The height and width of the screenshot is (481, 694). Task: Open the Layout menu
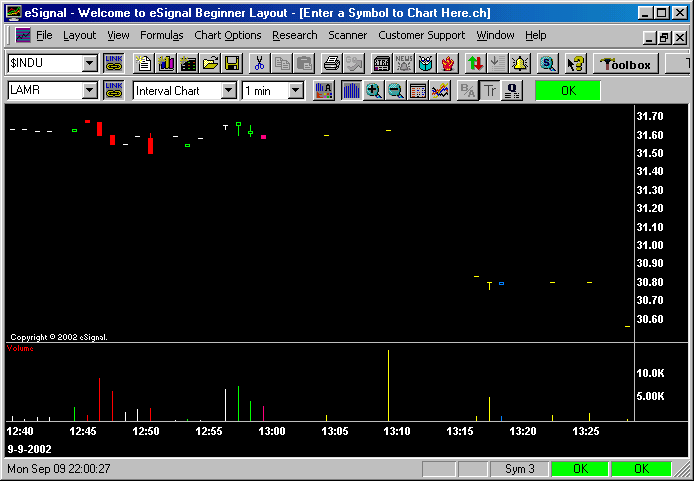pos(79,35)
